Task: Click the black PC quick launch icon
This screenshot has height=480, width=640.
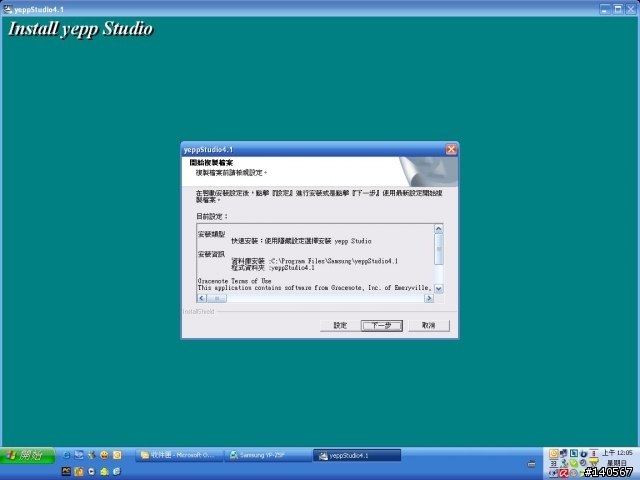Action: [66, 471]
